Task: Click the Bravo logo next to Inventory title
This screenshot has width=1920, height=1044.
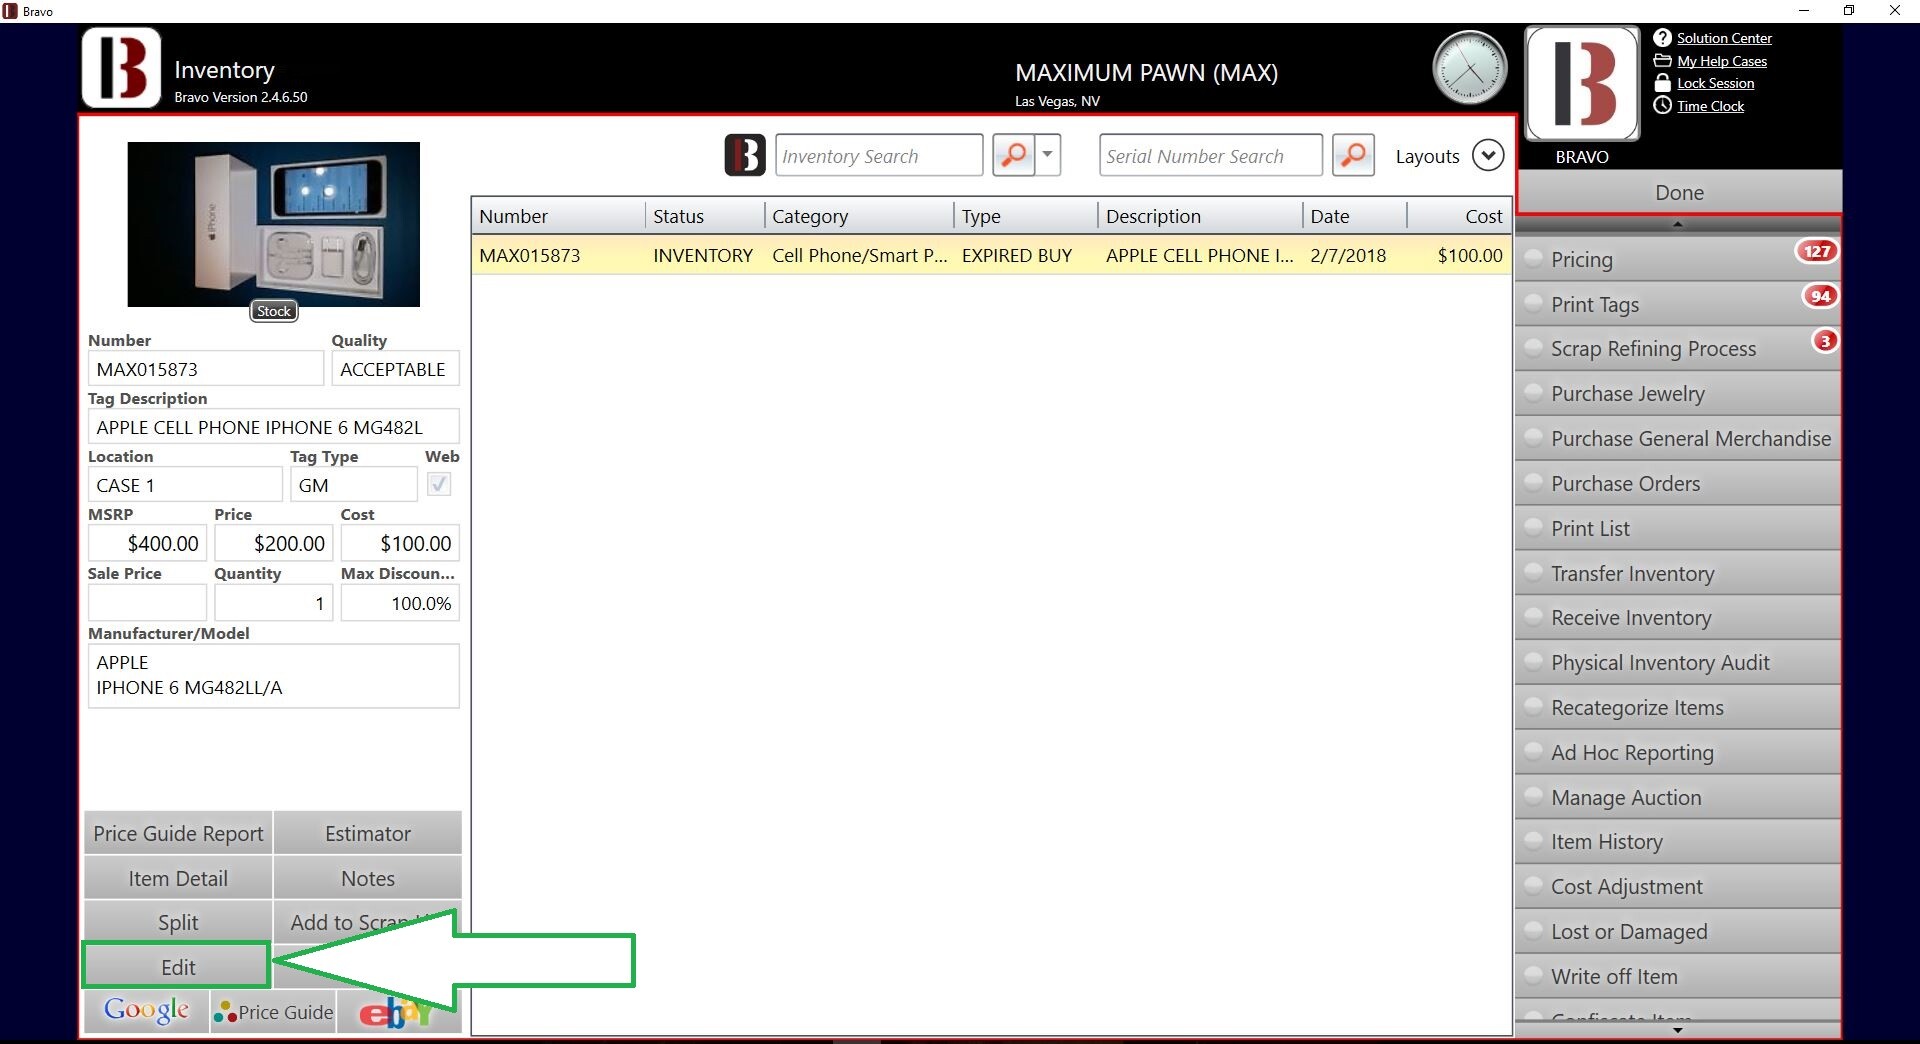Action: tap(121, 68)
